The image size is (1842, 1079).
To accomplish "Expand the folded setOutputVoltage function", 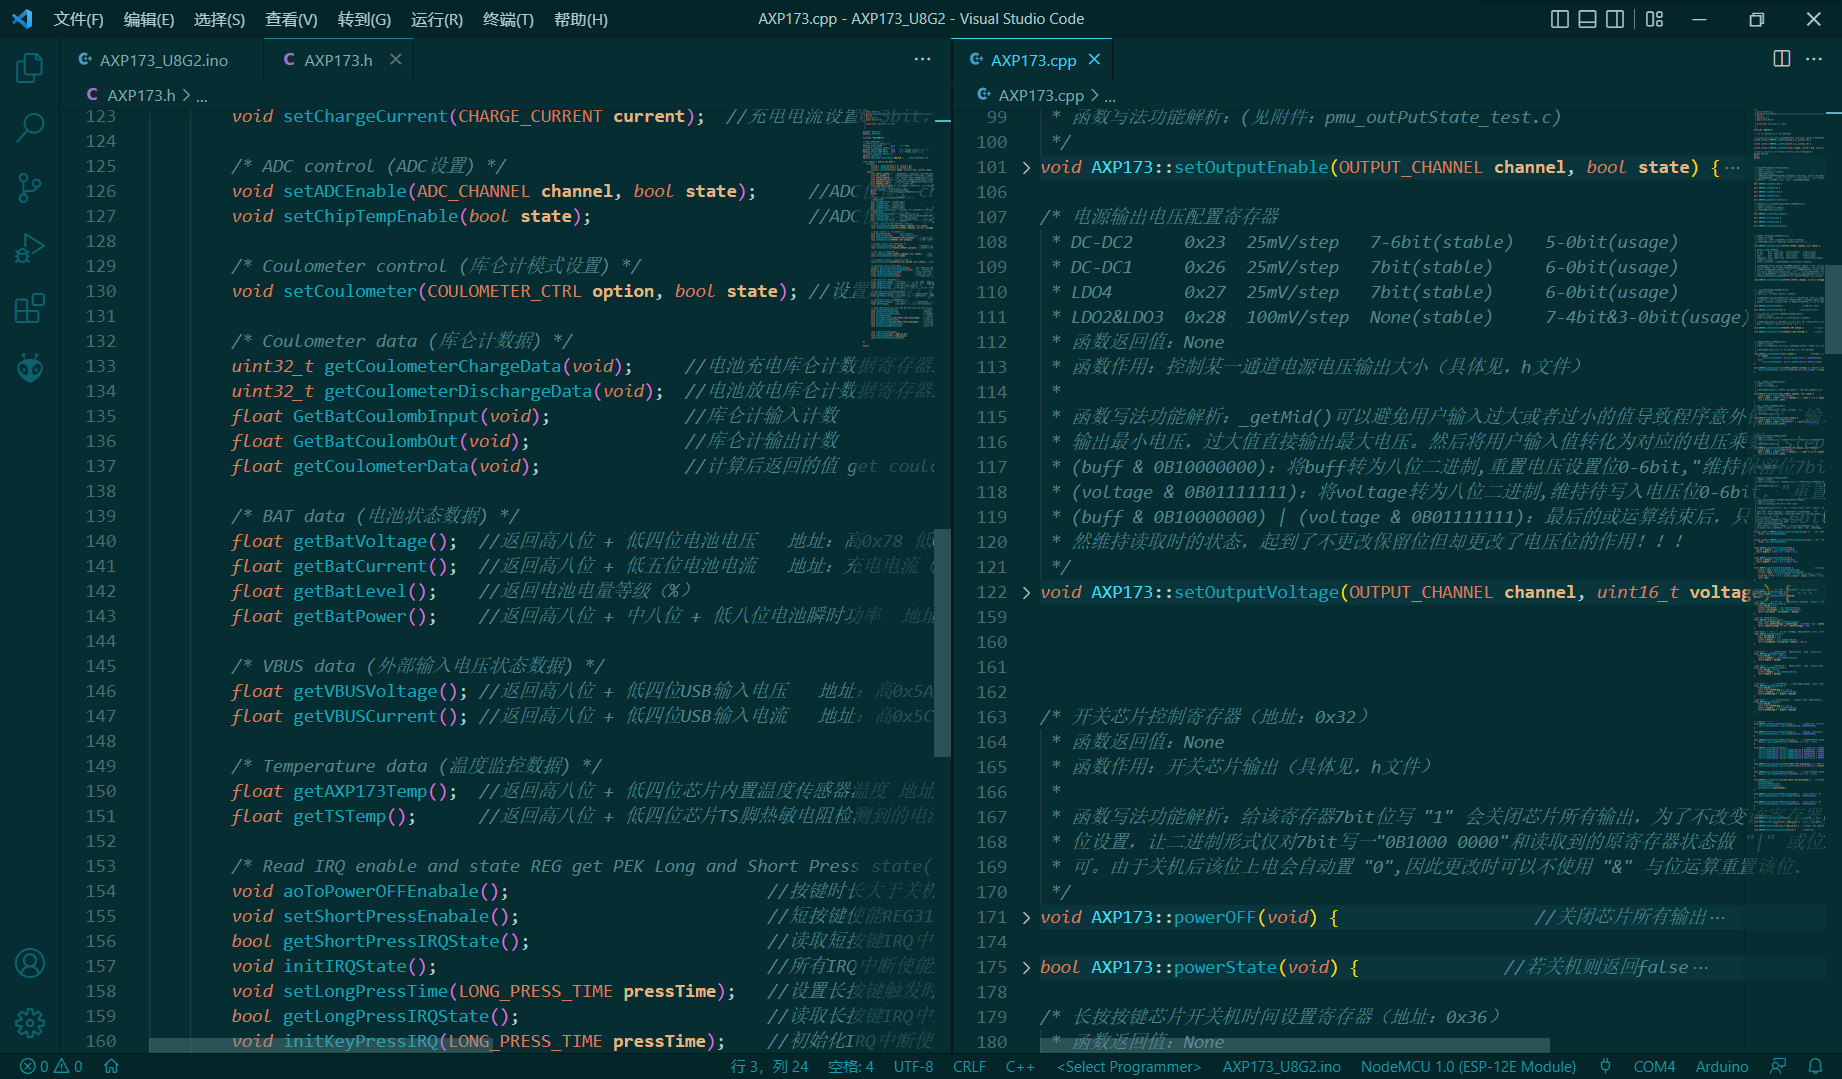I will pos(1026,592).
